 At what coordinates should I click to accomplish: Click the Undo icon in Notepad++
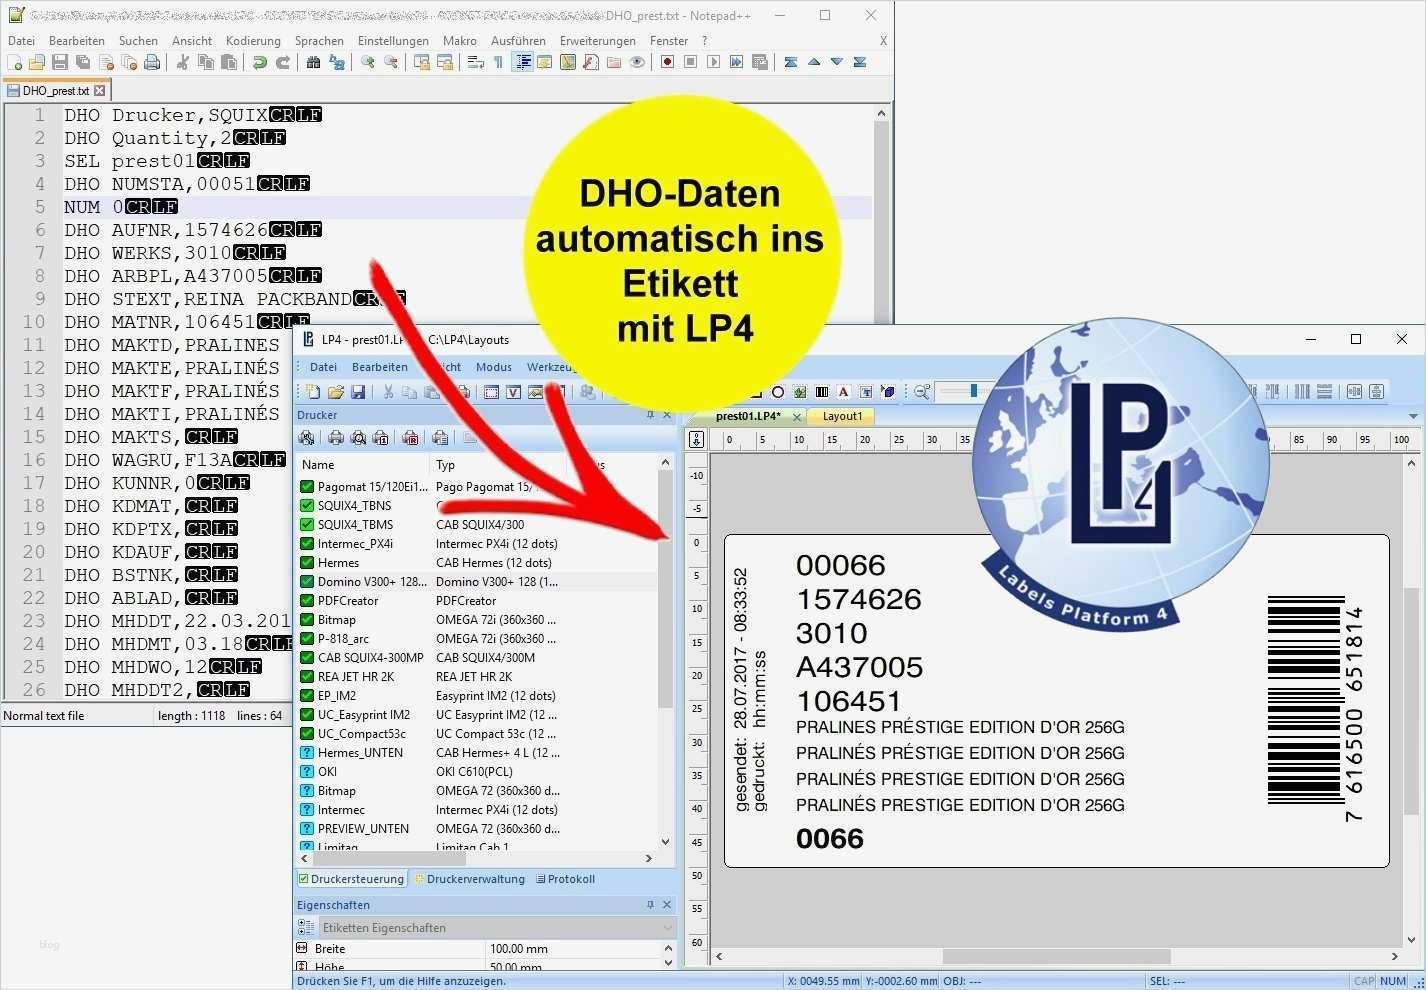[260, 62]
